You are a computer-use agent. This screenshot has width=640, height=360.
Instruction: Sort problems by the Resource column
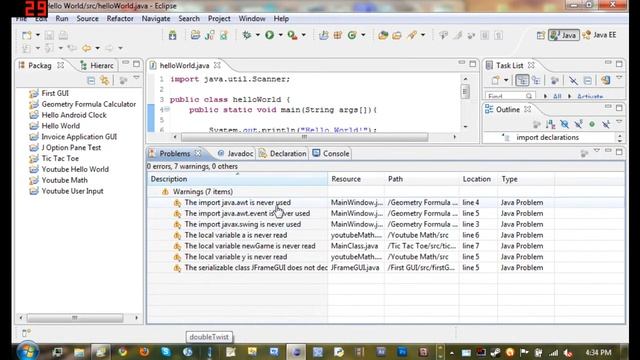pyautogui.click(x=356, y=179)
